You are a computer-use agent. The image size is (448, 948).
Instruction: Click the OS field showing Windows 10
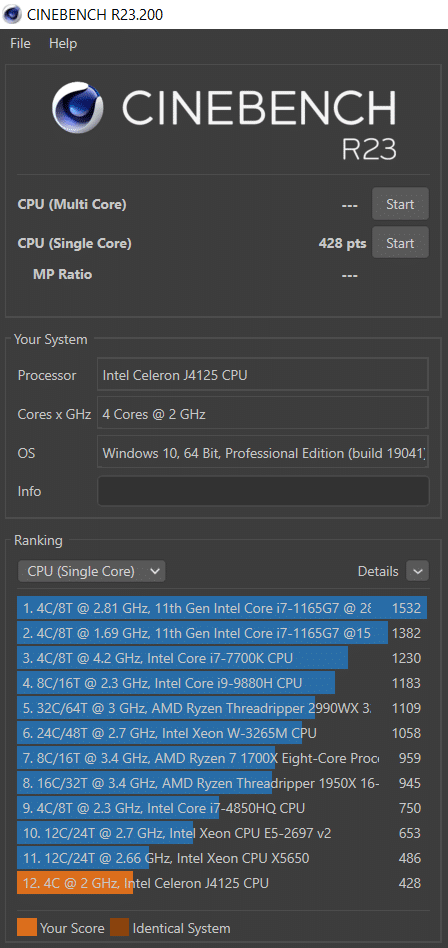coord(263,452)
